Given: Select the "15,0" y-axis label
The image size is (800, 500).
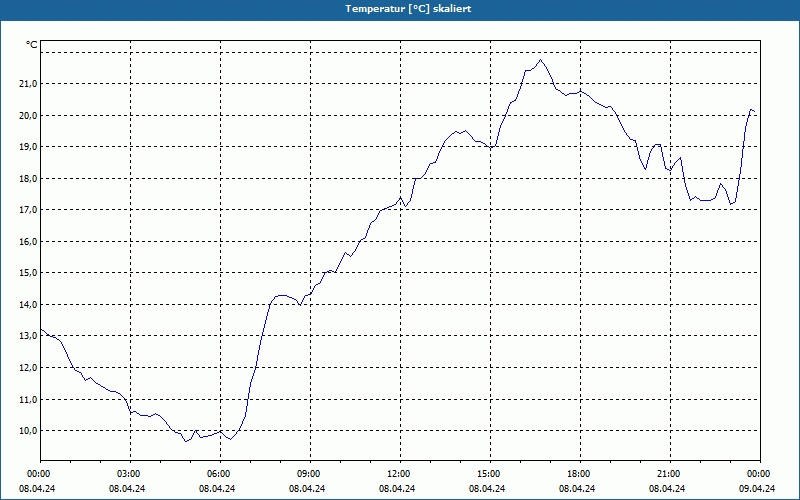Looking at the screenshot, I should 28,273.
